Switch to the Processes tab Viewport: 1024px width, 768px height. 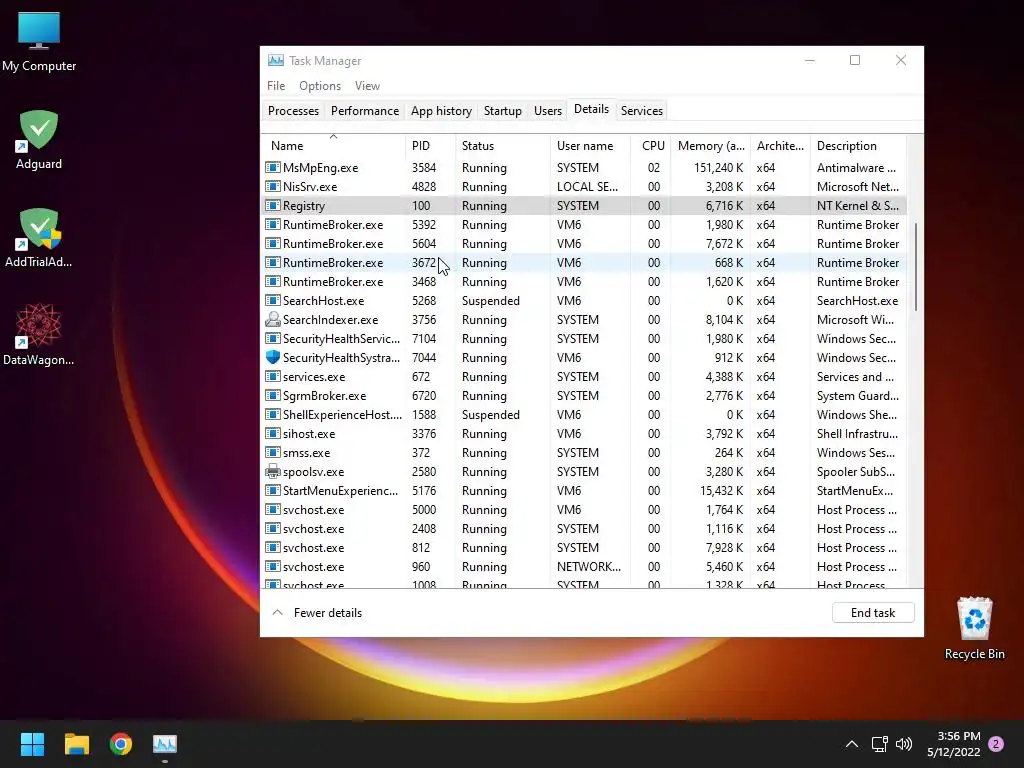pyautogui.click(x=293, y=110)
